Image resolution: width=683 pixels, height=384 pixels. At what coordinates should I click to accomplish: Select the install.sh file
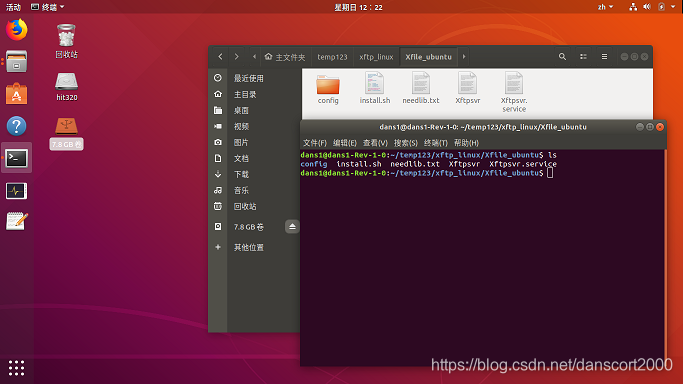click(375, 88)
